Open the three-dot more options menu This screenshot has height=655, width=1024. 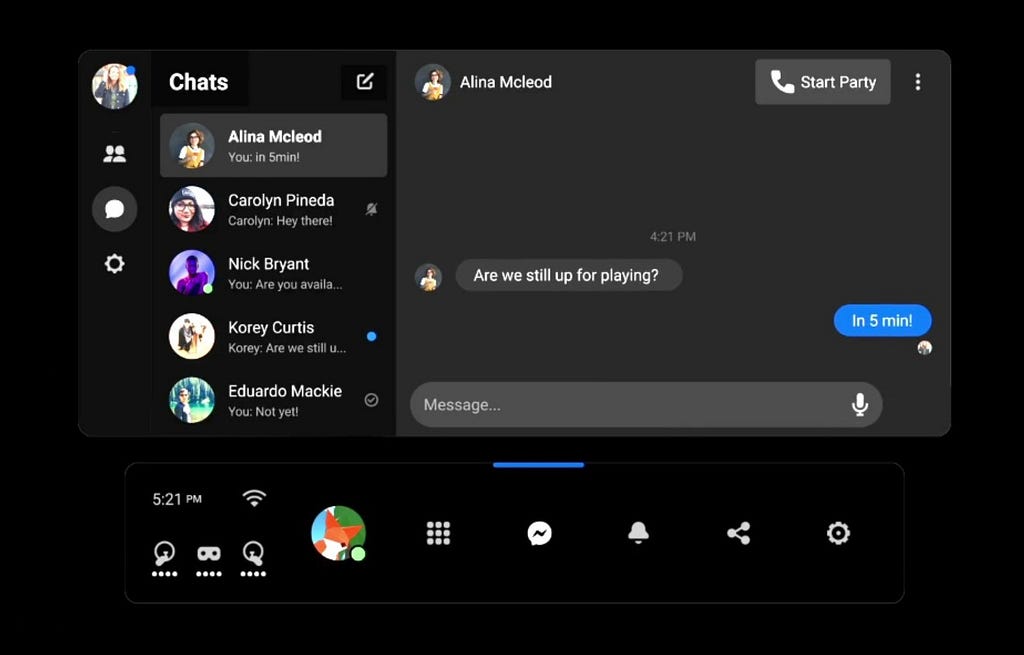click(918, 82)
